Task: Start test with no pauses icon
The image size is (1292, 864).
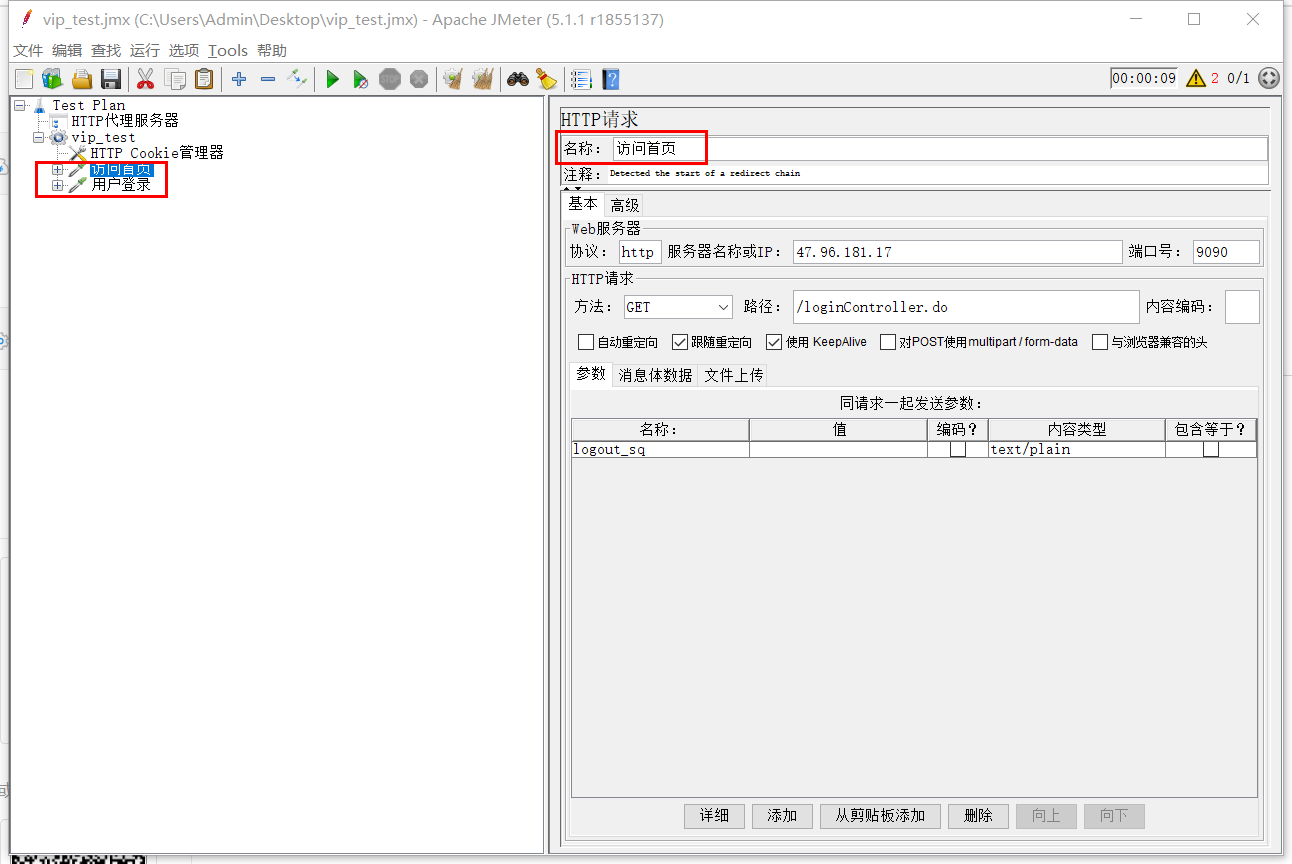Action: pyautogui.click(x=361, y=79)
